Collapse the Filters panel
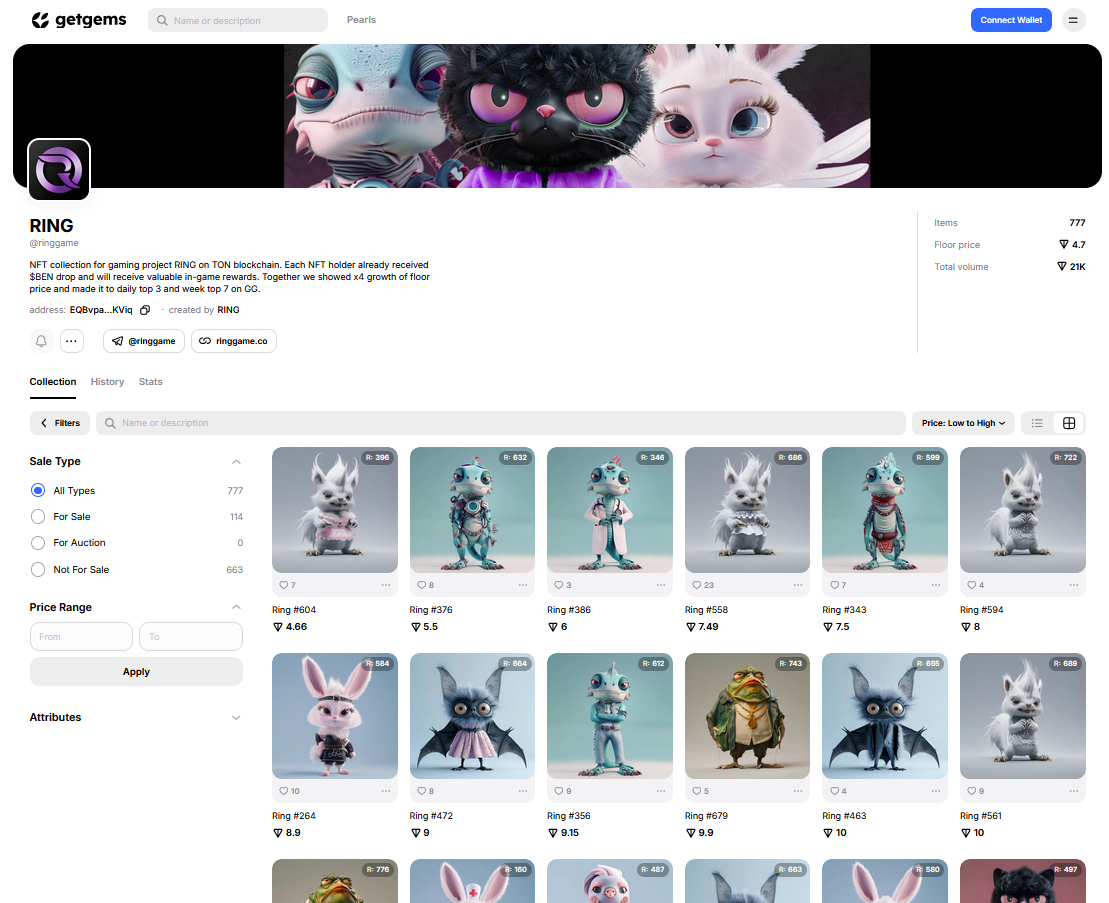1109x903 pixels. click(x=60, y=423)
